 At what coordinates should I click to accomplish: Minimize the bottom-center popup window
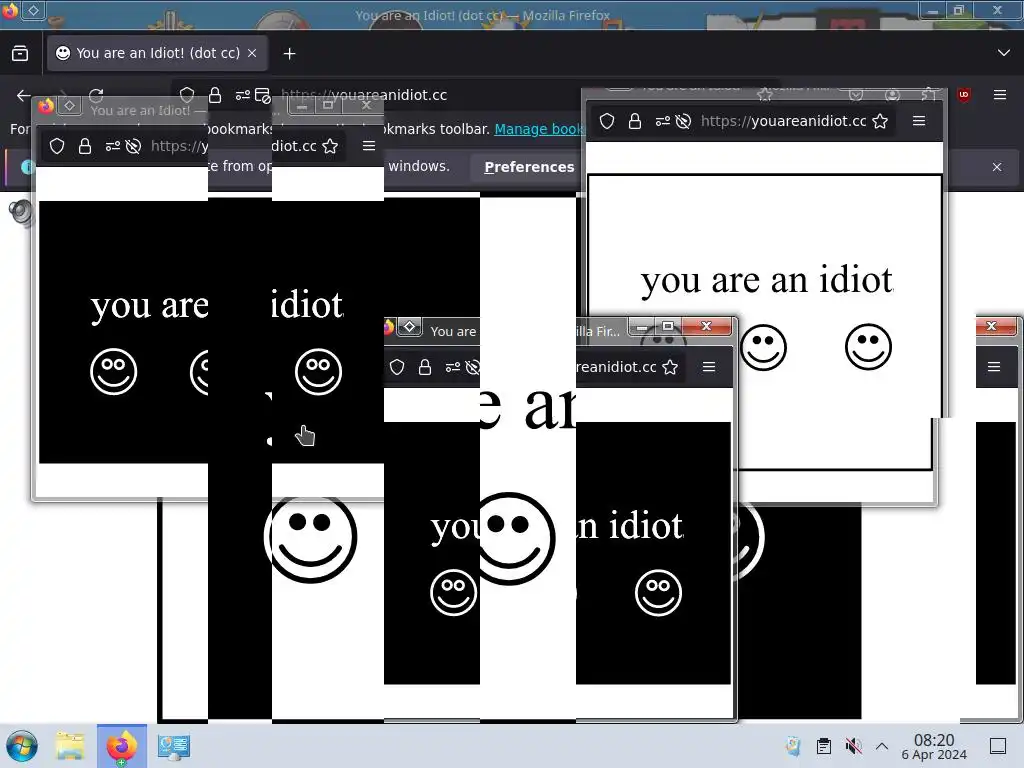[x=643, y=326]
